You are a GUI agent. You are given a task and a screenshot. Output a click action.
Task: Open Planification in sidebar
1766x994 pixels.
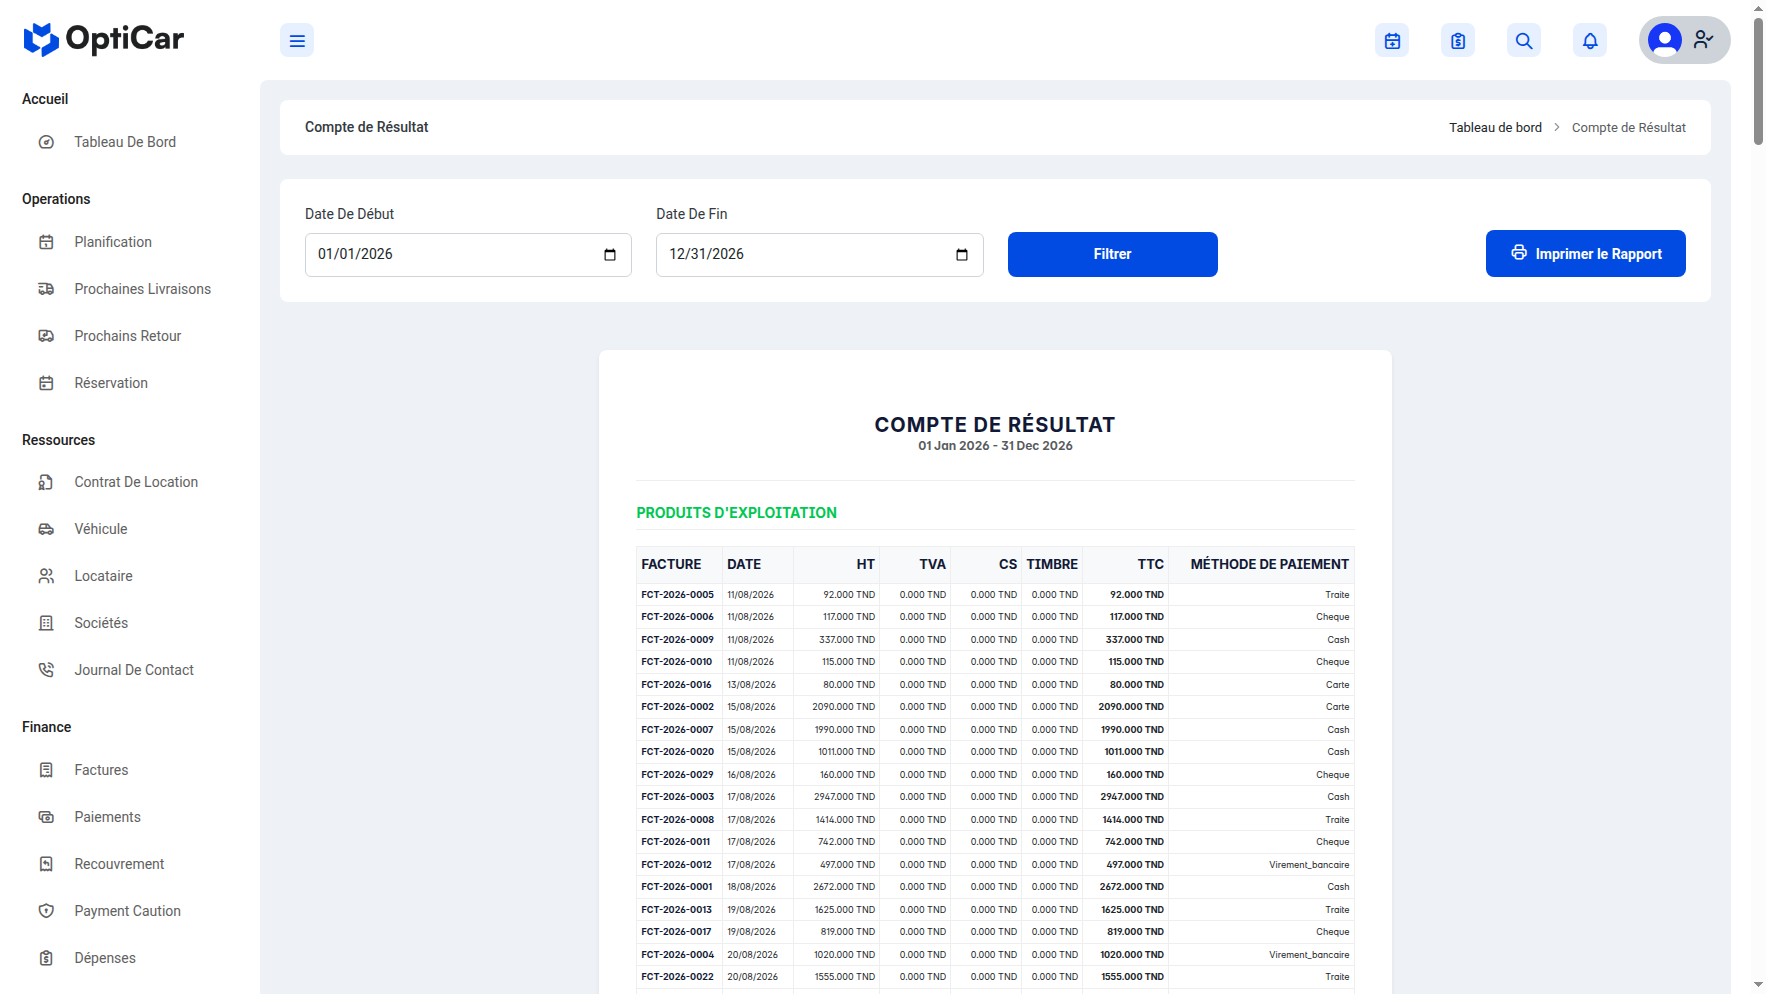pyautogui.click(x=113, y=242)
